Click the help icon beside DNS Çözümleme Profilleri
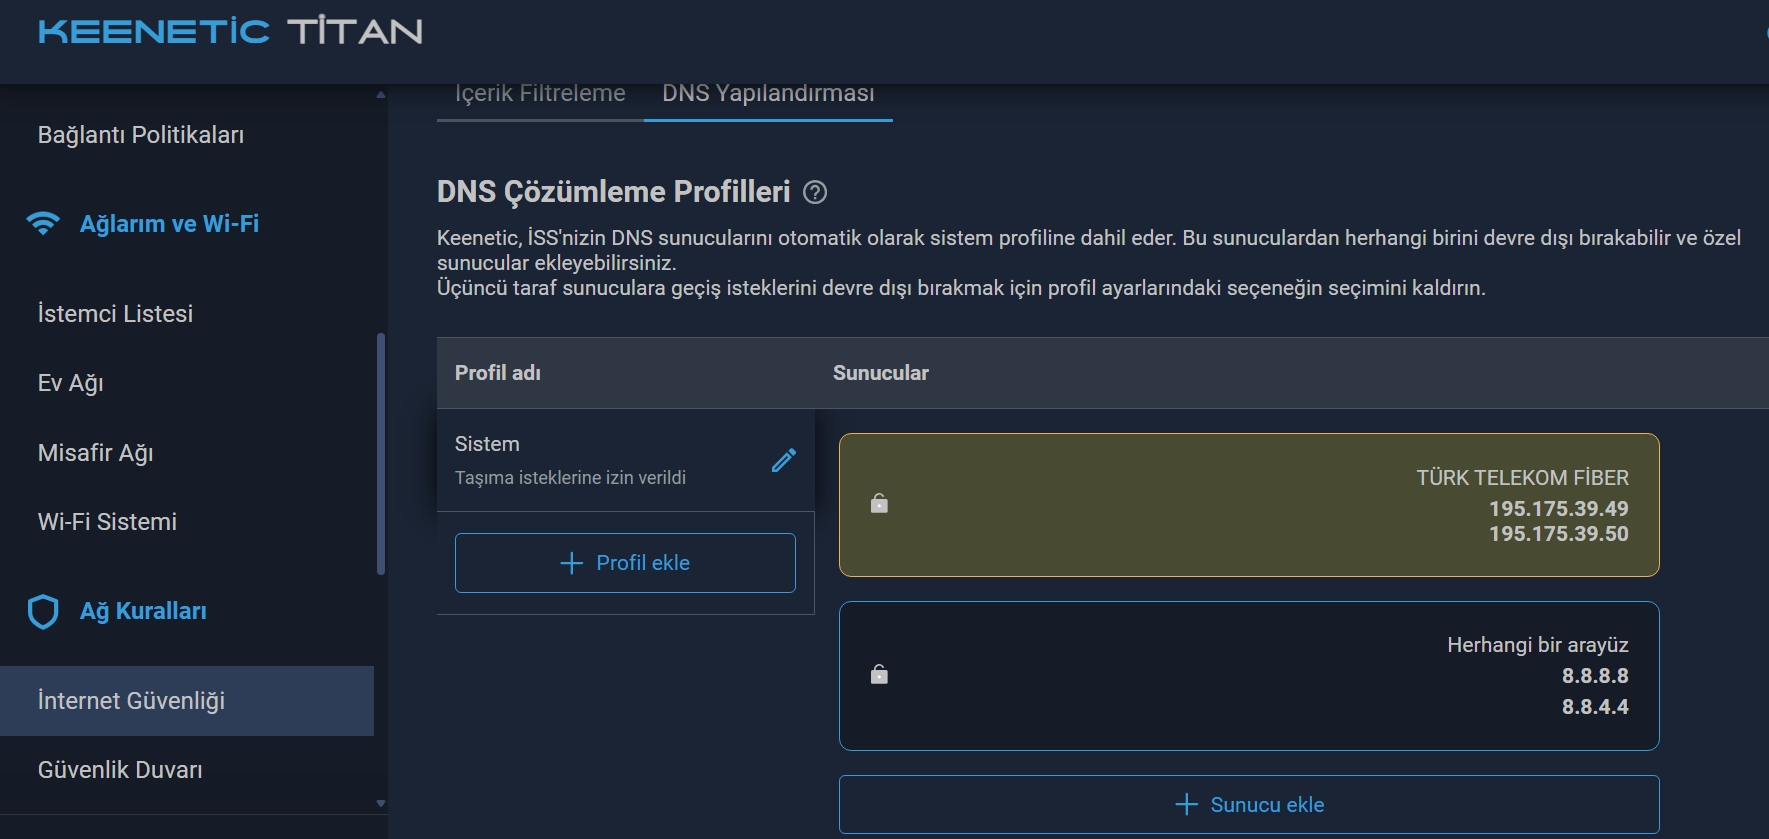The width and height of the screenshot is (1769, 839). pyautogui.click(x=815, y=192)
